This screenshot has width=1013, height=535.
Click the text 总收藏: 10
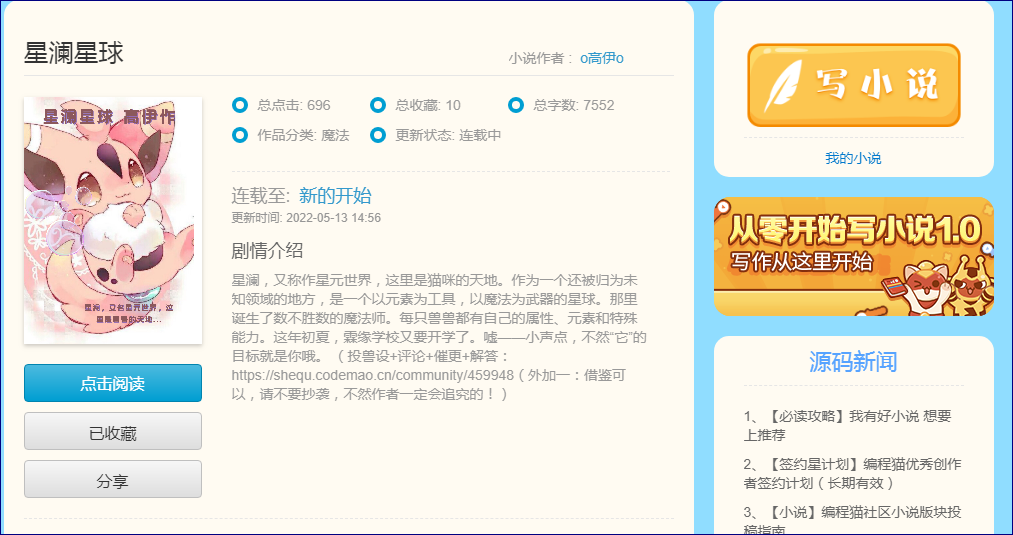point(428,105)
